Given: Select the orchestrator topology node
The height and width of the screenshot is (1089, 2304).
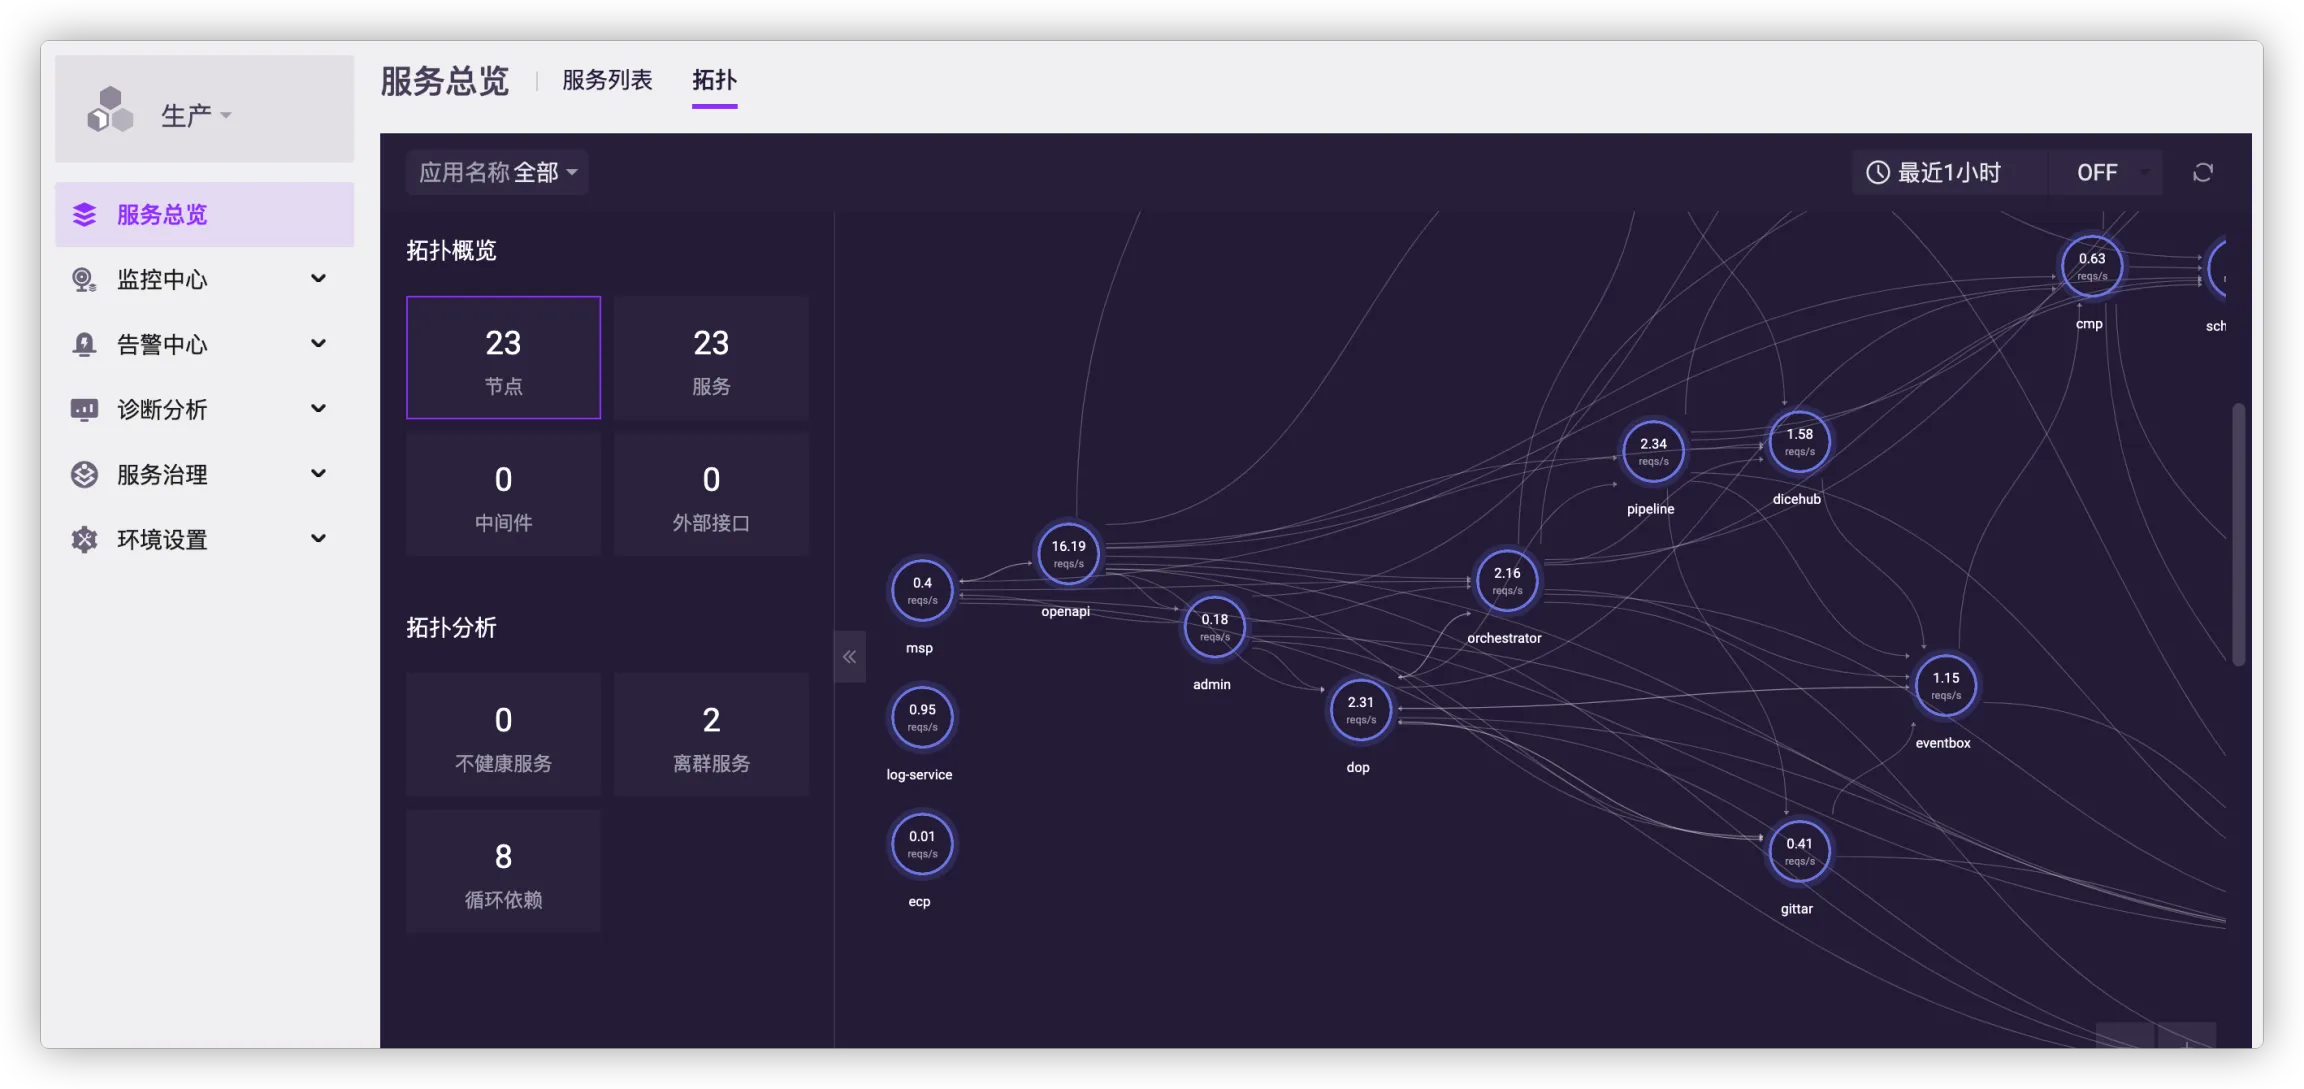Looking at the screenshot, I should [1506, 581].
